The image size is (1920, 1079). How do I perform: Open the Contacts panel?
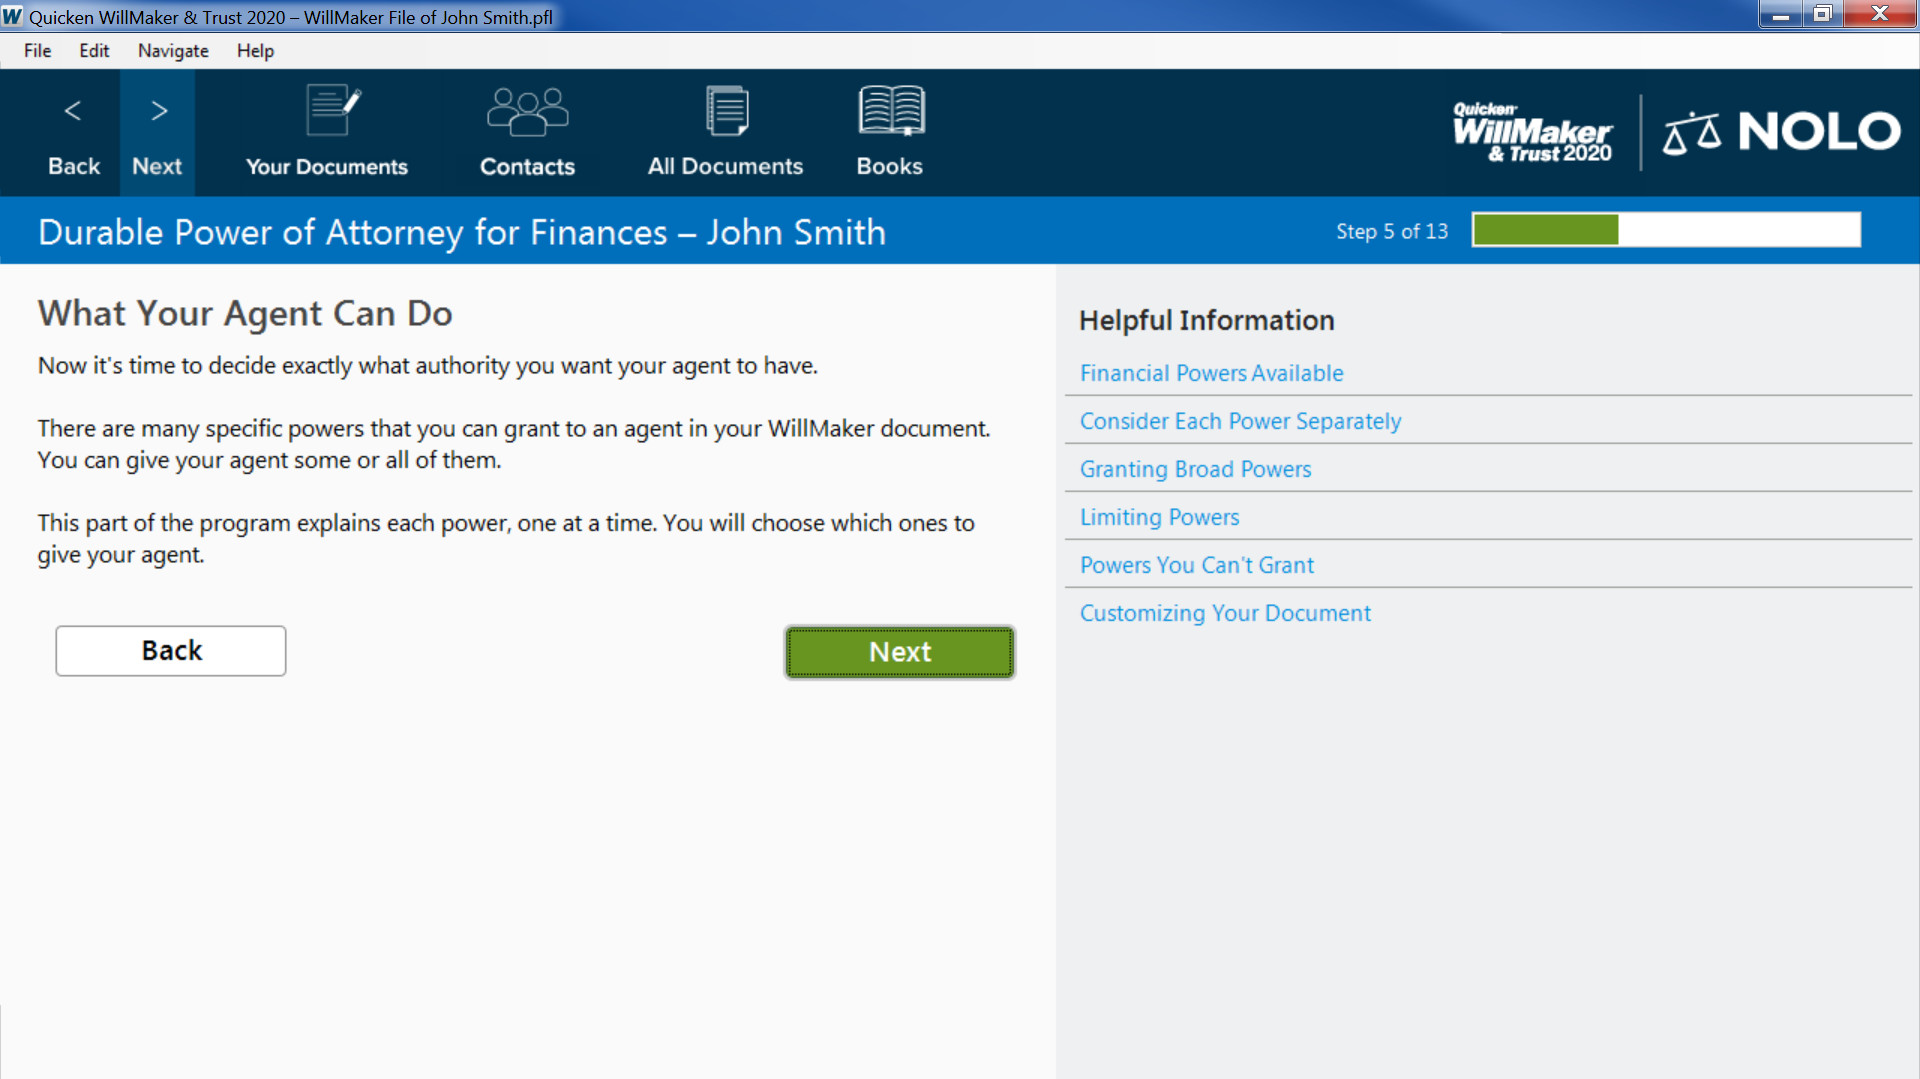[527, 133]
